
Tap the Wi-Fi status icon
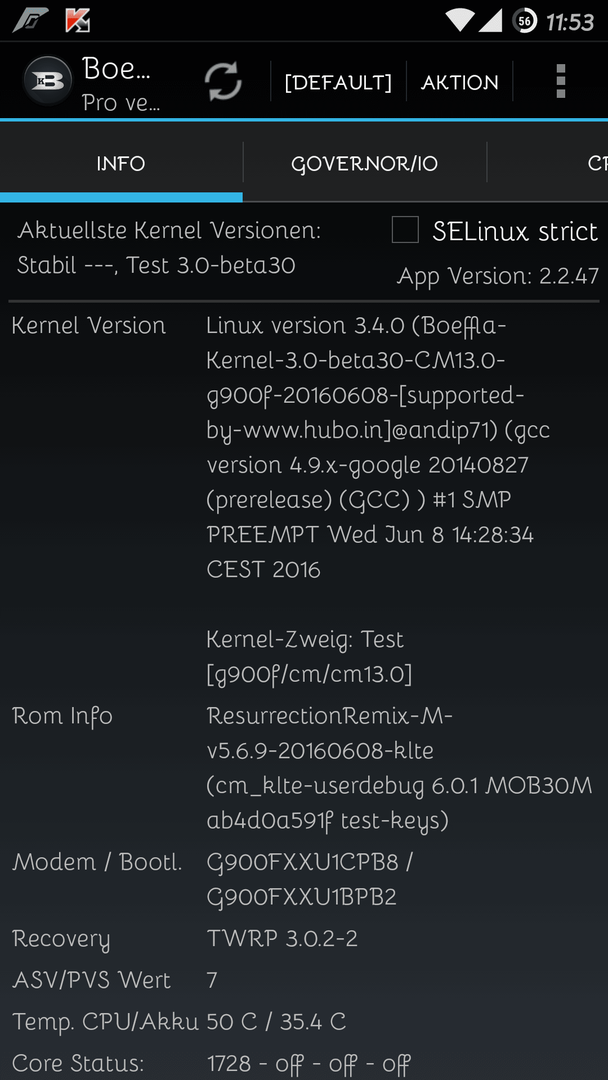pyautogui.click(x=459, y=20)
